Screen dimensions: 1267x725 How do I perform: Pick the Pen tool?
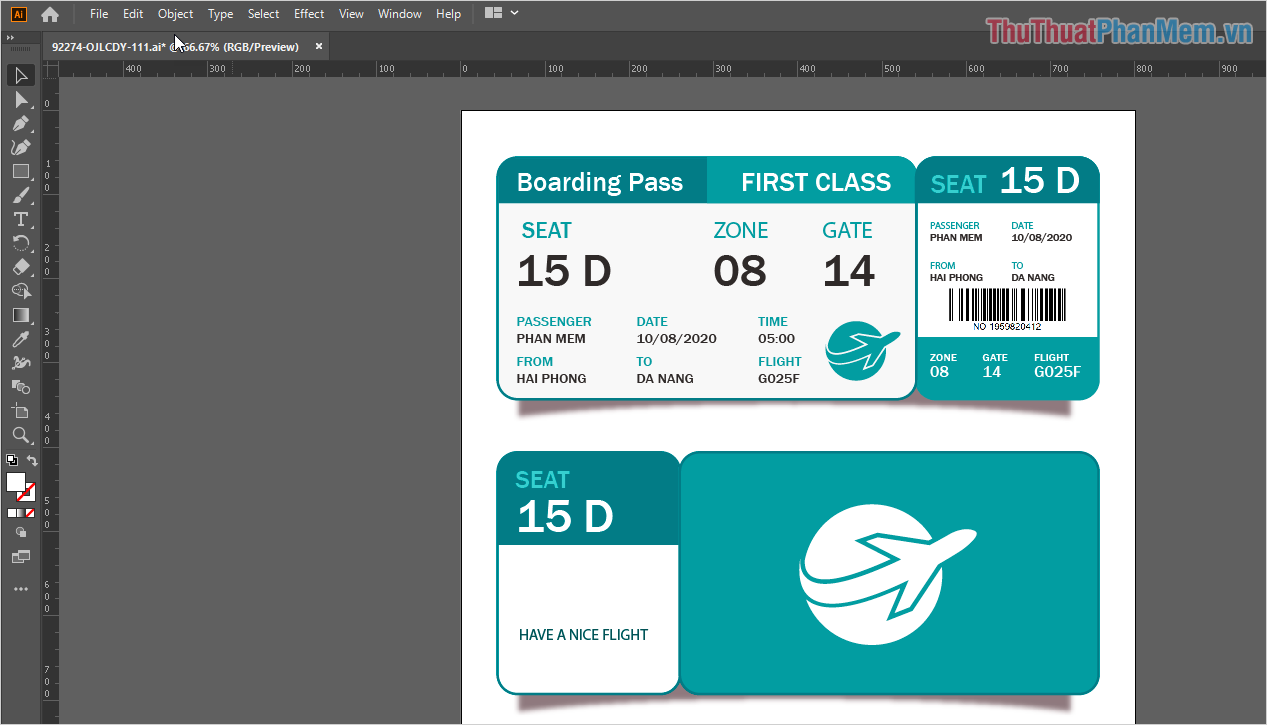click(x=20, y=124)
